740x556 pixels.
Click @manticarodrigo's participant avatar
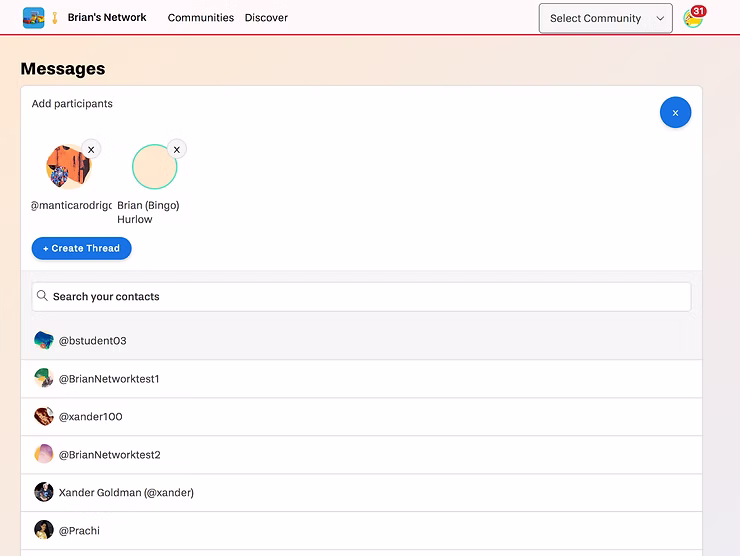tap(69, 167)
